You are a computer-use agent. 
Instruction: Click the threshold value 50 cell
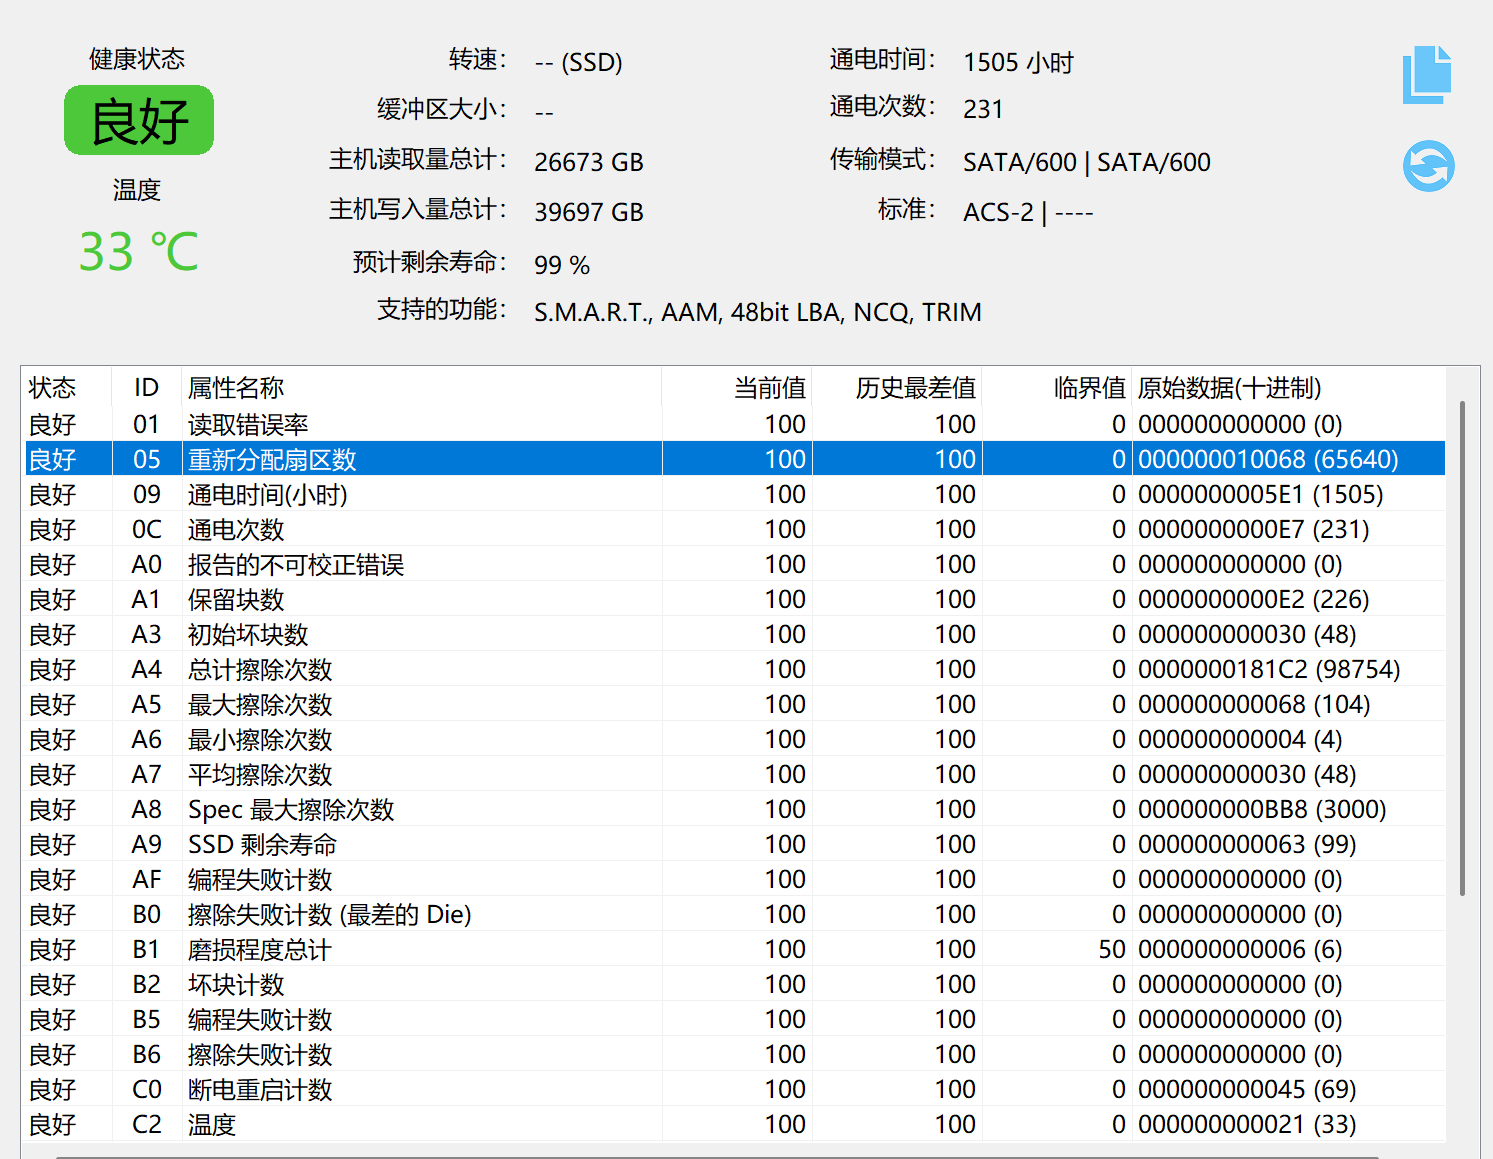point(1112,949)
